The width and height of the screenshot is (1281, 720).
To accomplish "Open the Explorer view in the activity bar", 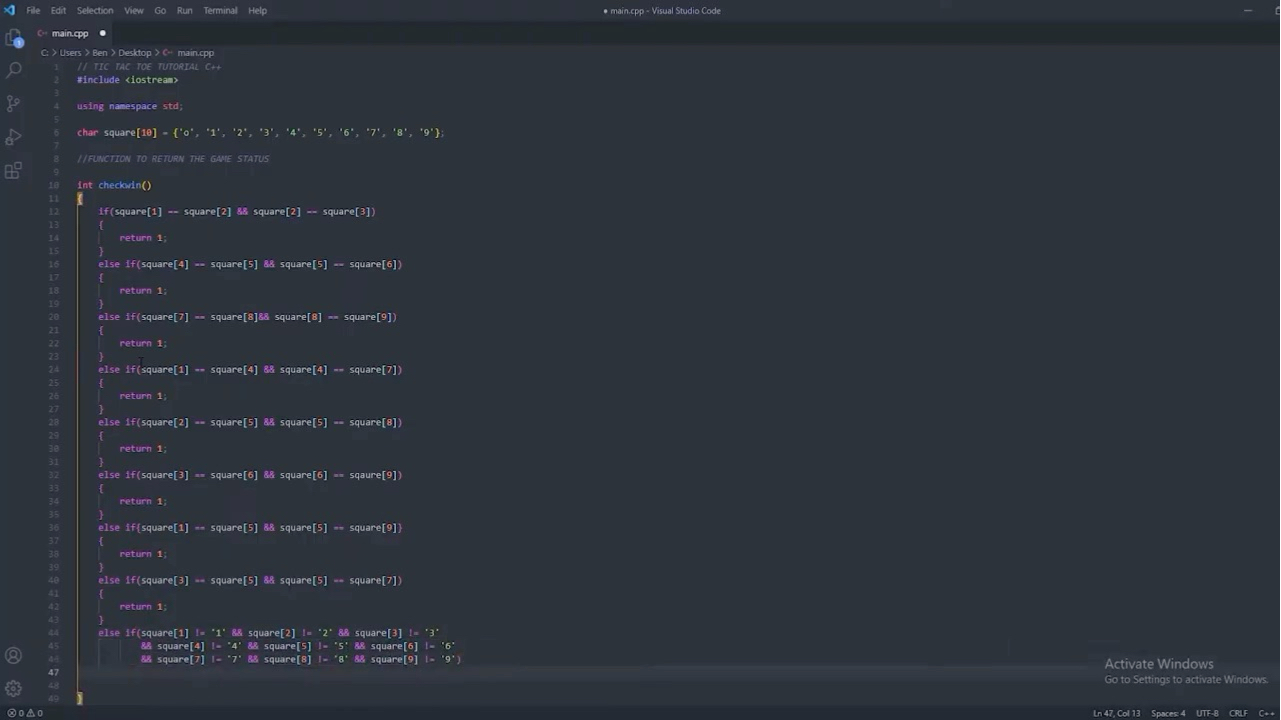I will 14,39.
